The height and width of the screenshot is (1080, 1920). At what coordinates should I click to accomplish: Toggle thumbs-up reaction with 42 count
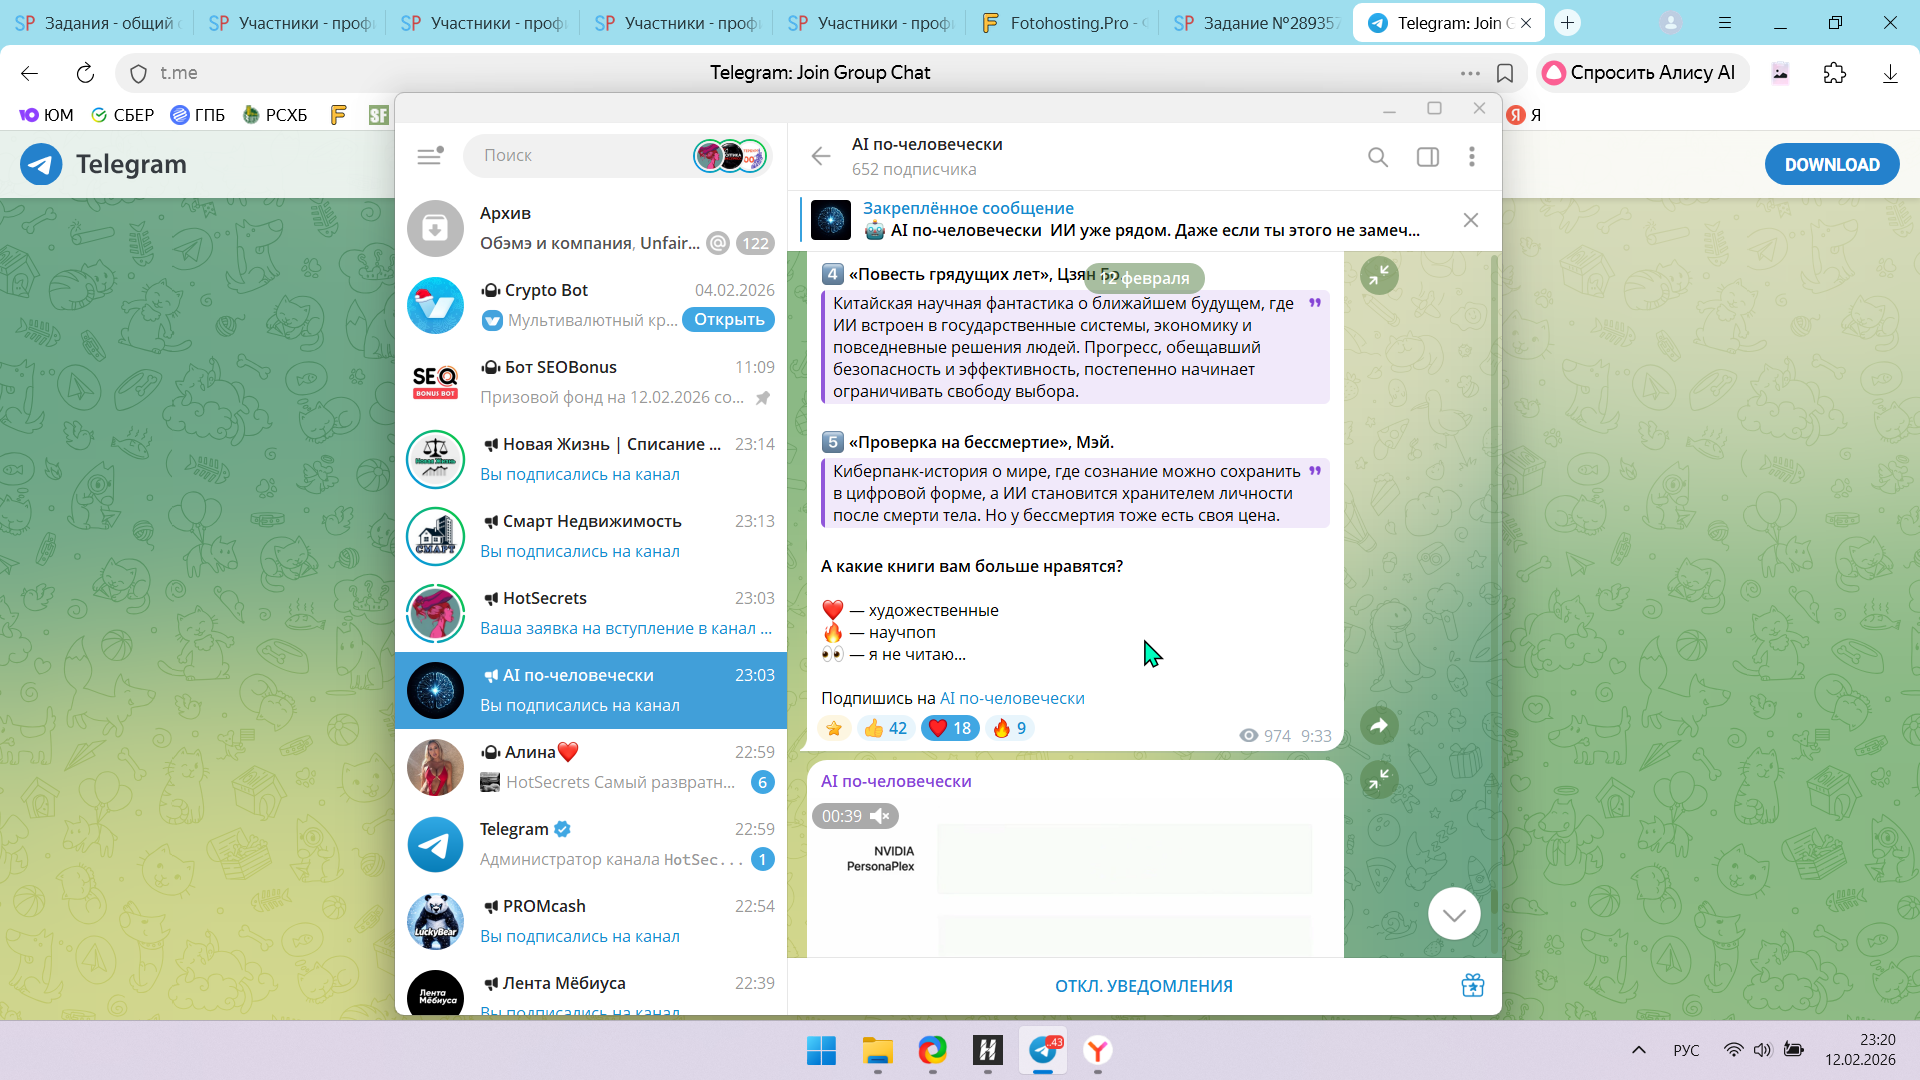(885, 728)
